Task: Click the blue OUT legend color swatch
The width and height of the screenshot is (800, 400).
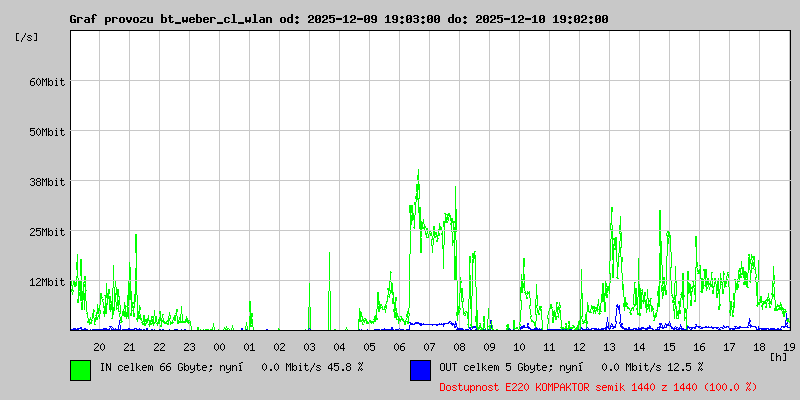Action: tap(420, 370)
